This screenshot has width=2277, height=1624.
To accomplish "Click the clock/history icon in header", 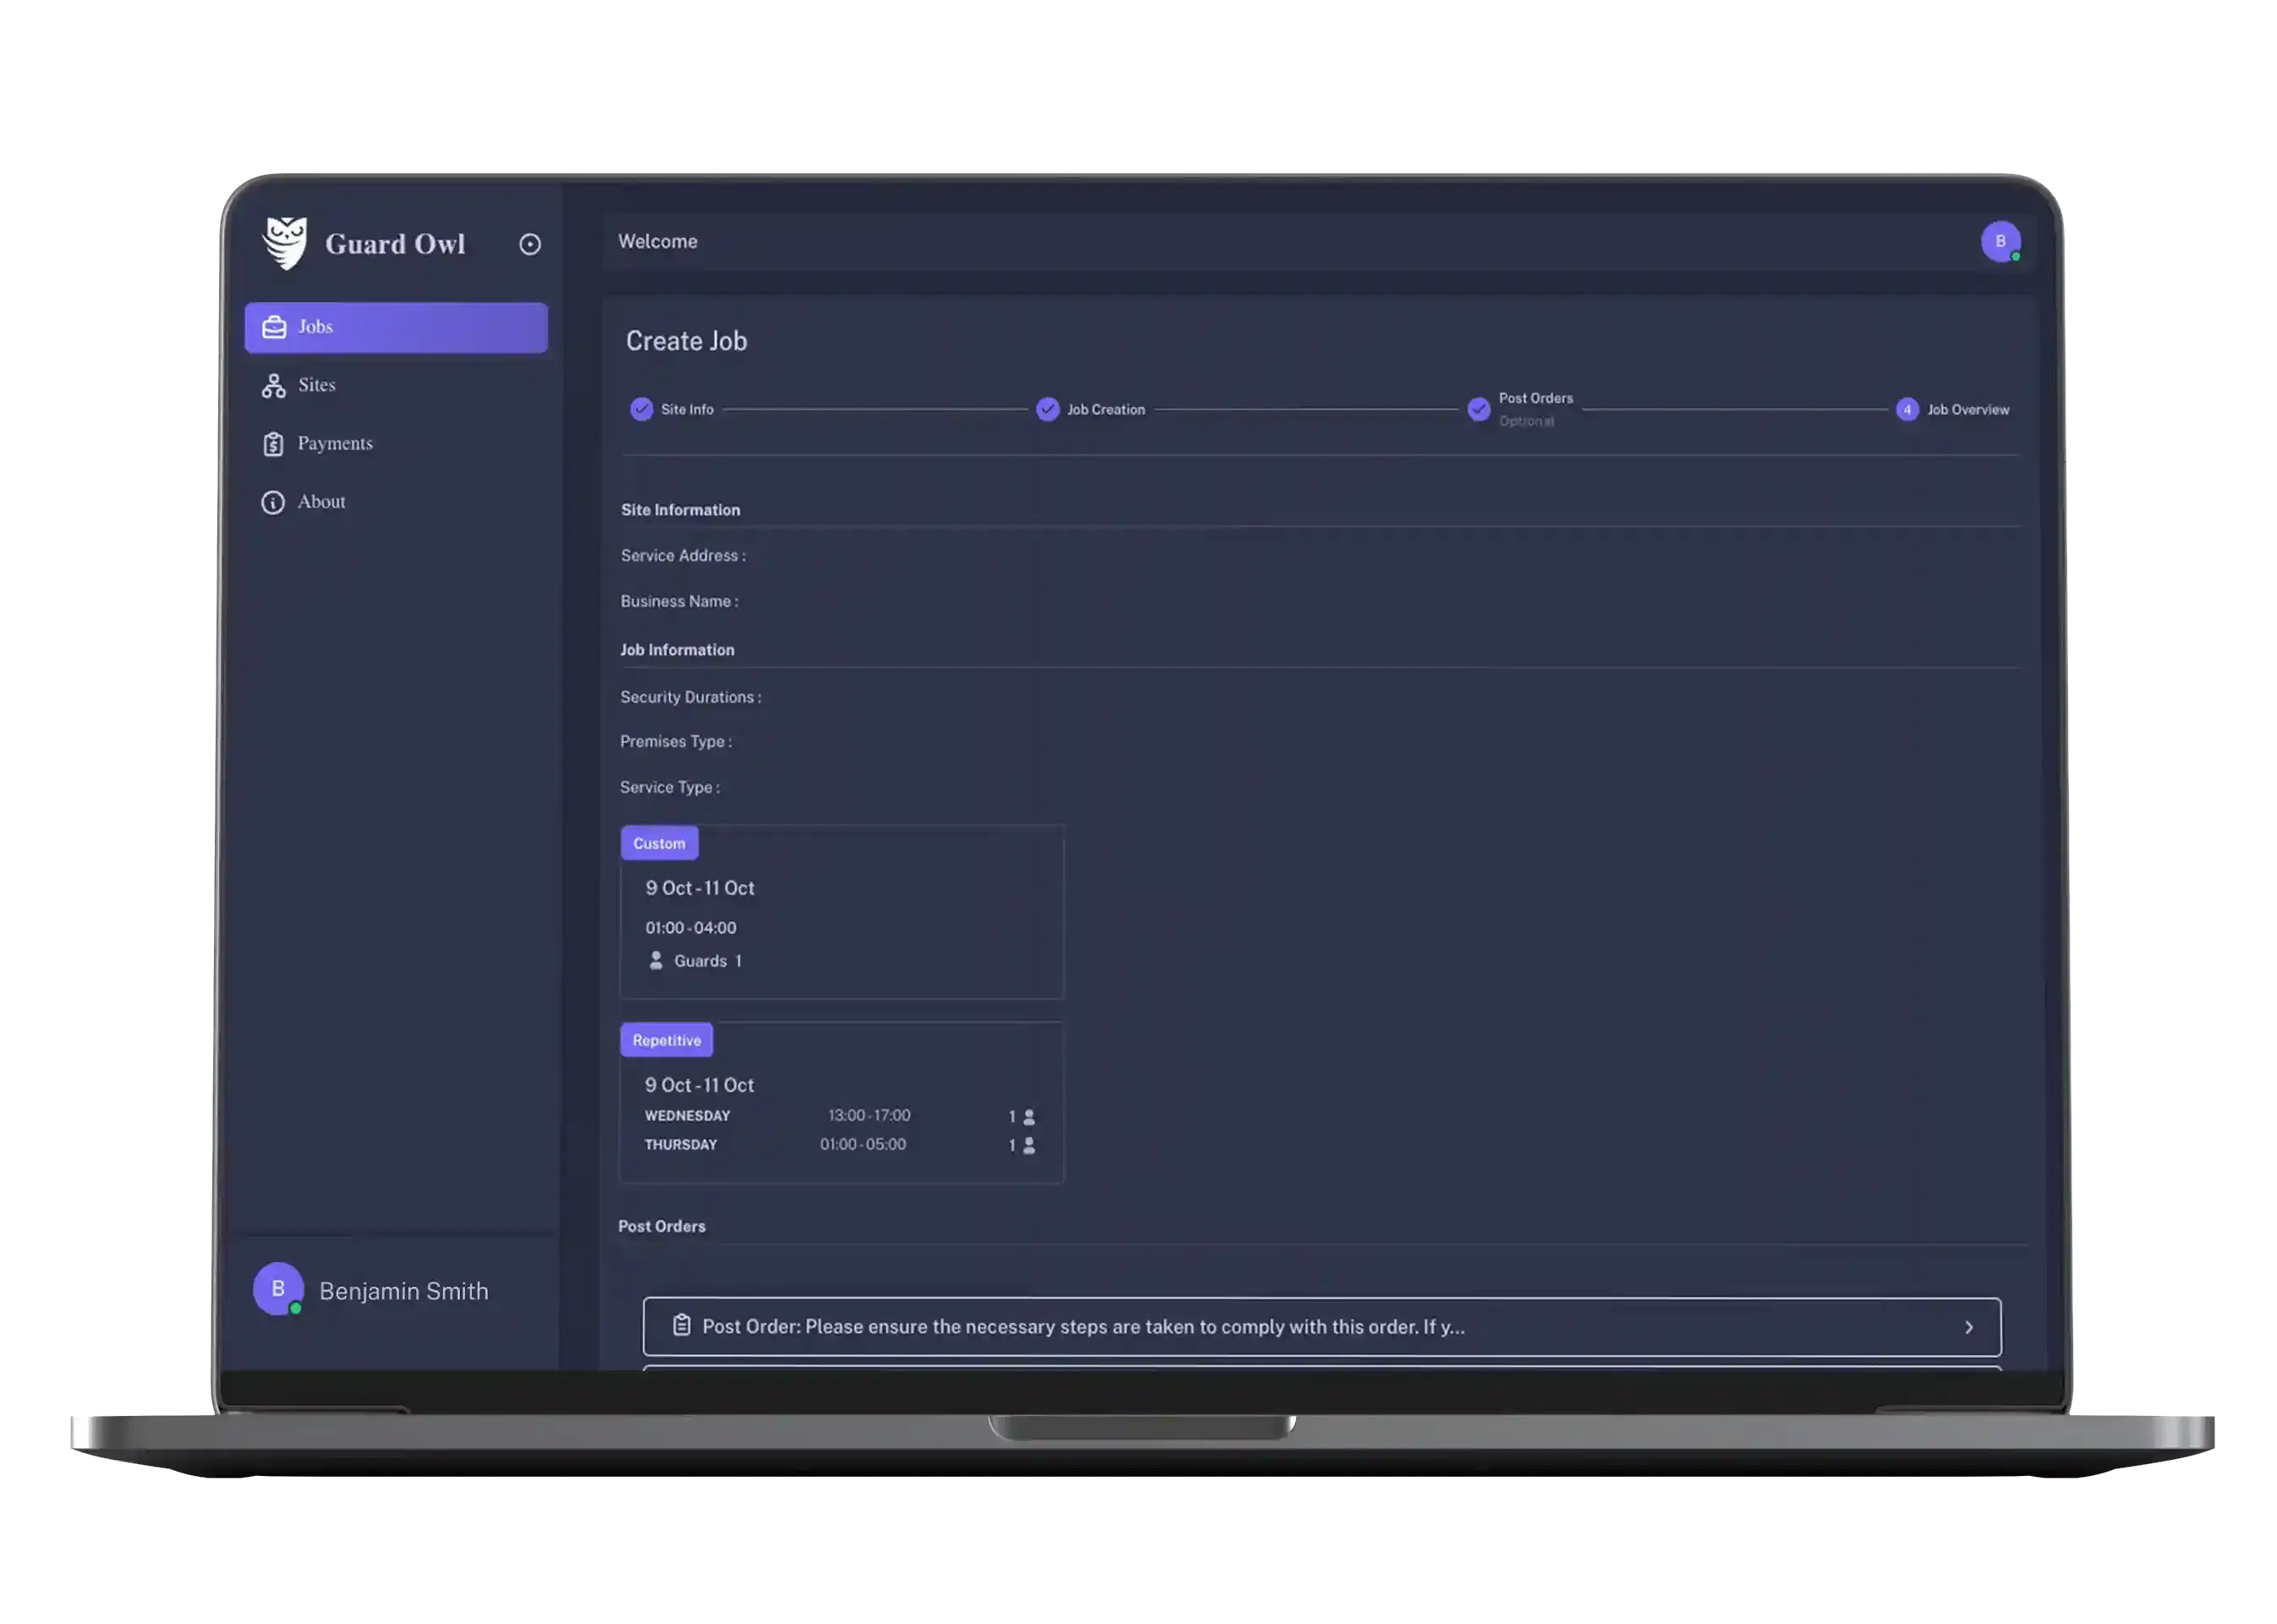I will pyautogui.click(x=529, y=243).
